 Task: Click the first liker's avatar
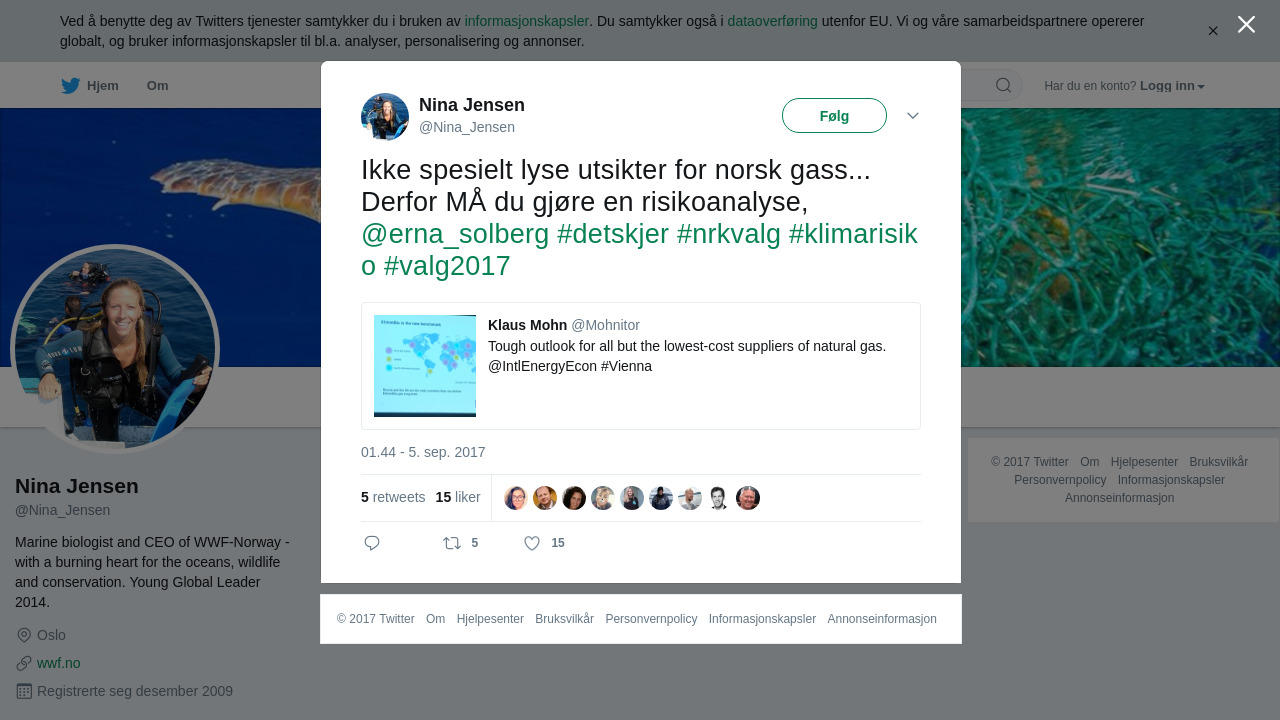point(516,498)
